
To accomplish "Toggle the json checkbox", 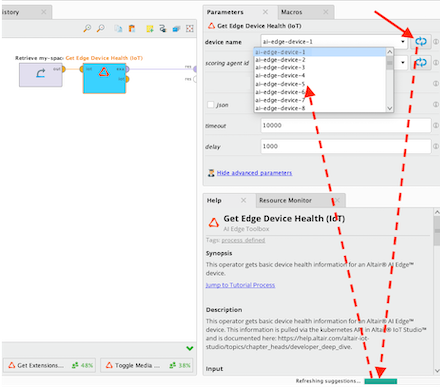I will click(x=210, y=105).
